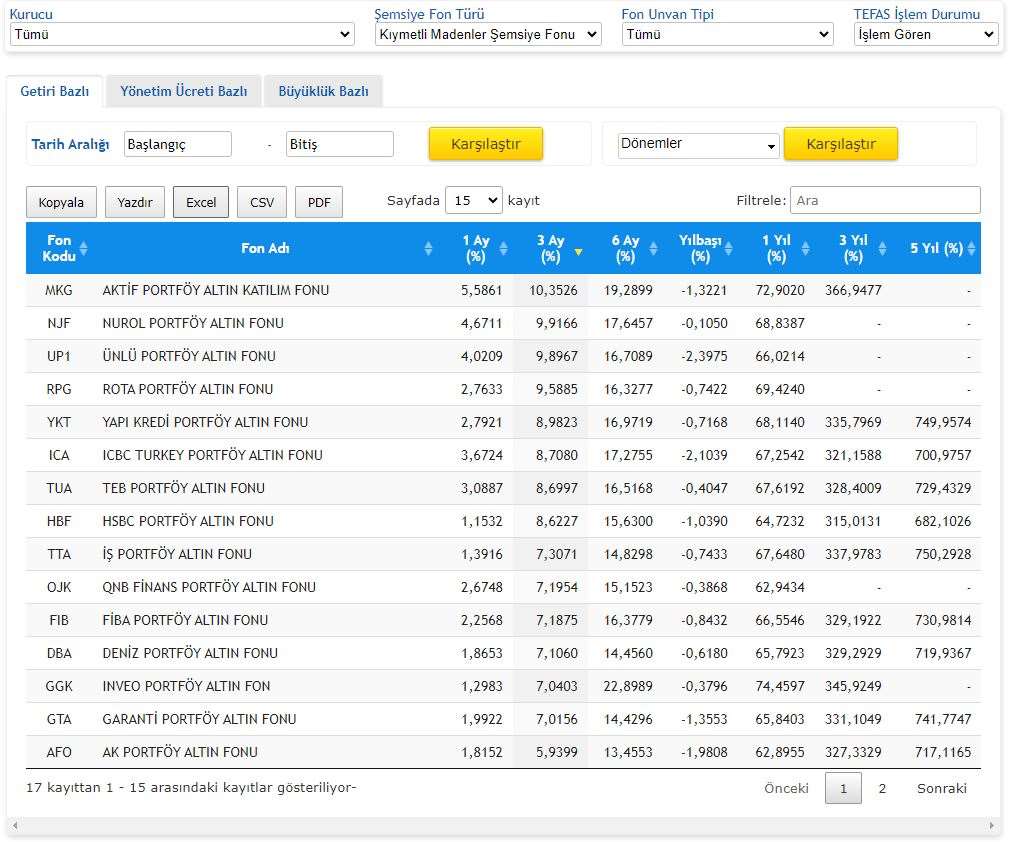Click the Filtrele search box
This screenshot has height=842, width=1018.
(x=885, y=201)
